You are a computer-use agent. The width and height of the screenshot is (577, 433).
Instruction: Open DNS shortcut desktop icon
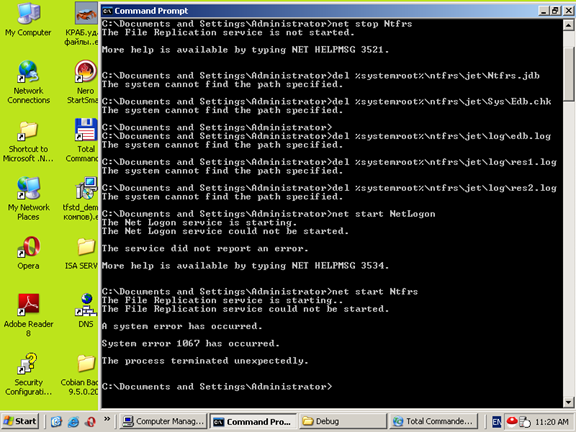coord(86,310)
